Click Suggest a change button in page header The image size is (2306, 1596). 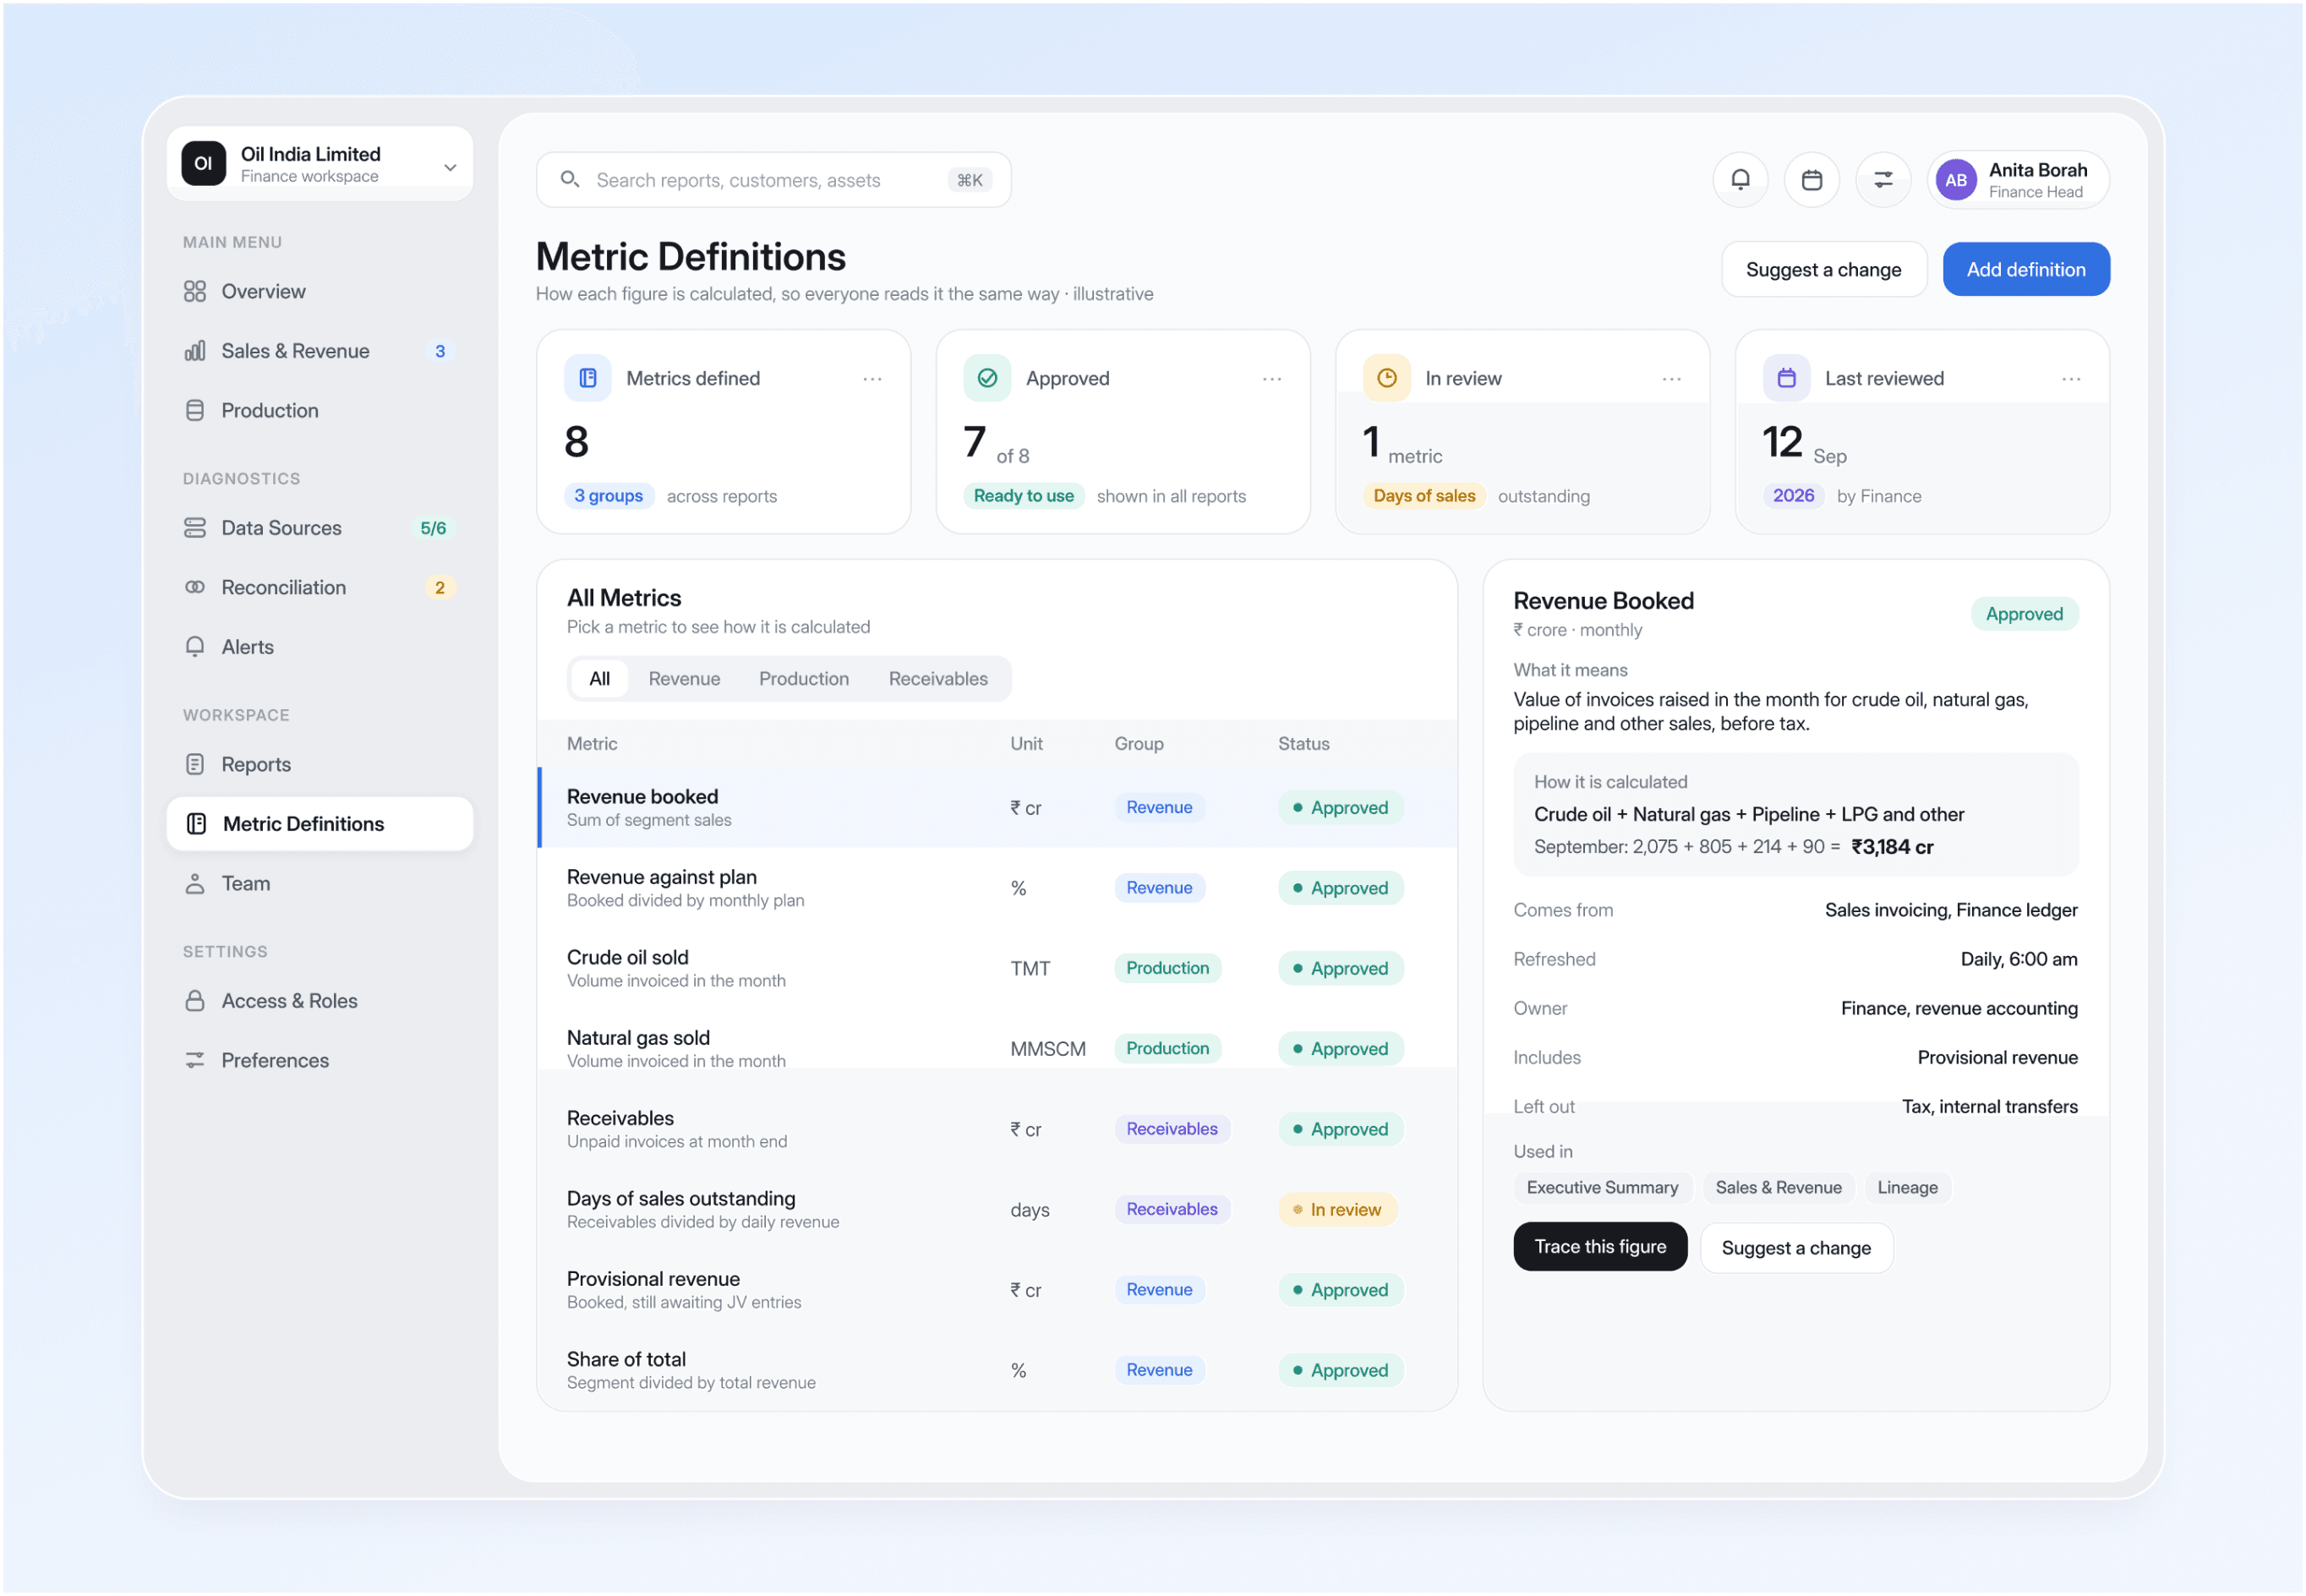[x=1823, y=269]
